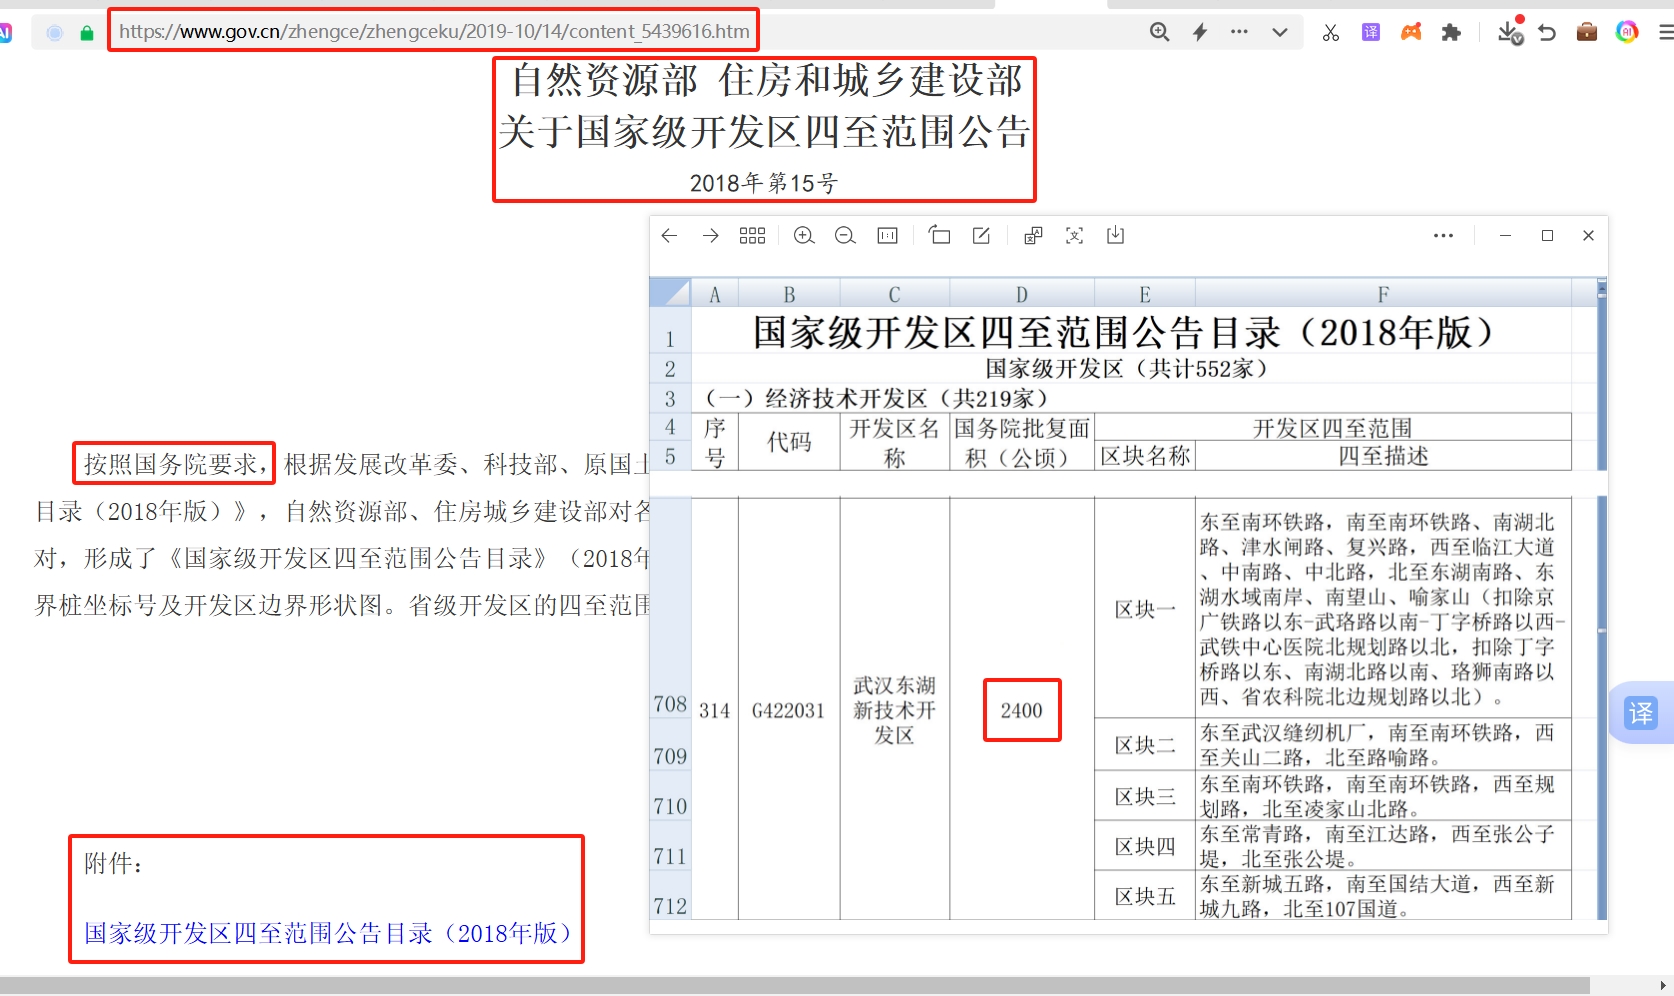This screenshot has width=1674, height=996.
Task: Expand the chevron dropdown next to the ellipsis
Action: coord(1279,31)
